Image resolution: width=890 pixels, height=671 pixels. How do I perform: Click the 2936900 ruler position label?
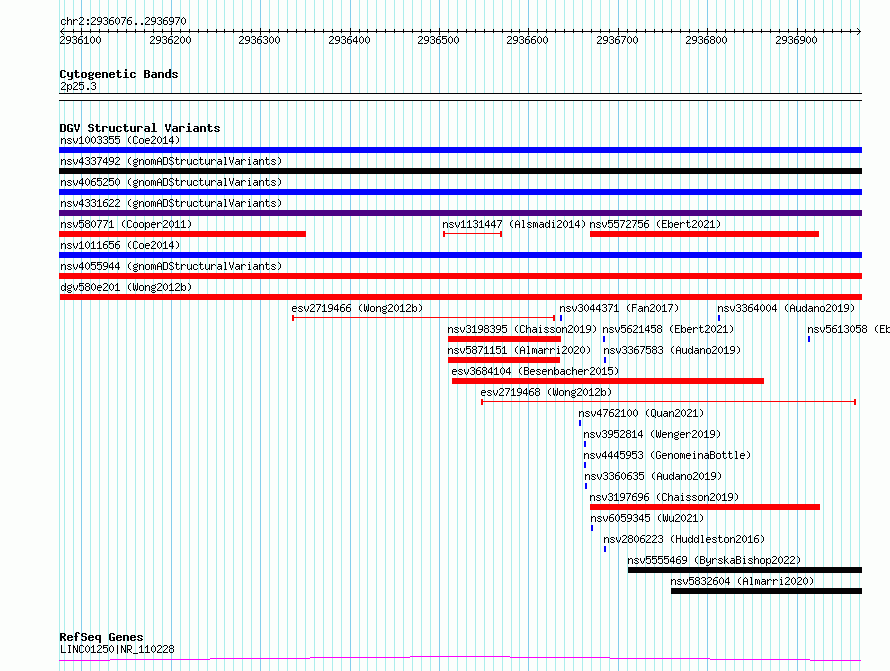coord(796,40)
